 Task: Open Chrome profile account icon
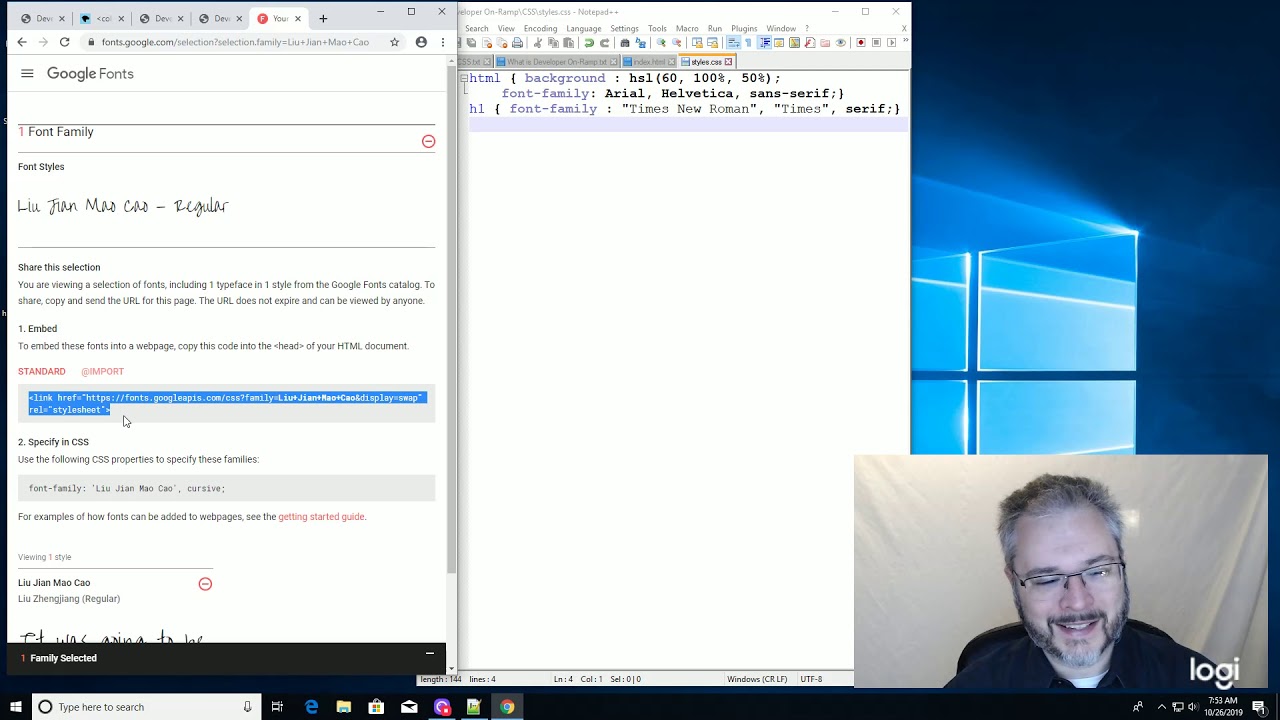421,42
